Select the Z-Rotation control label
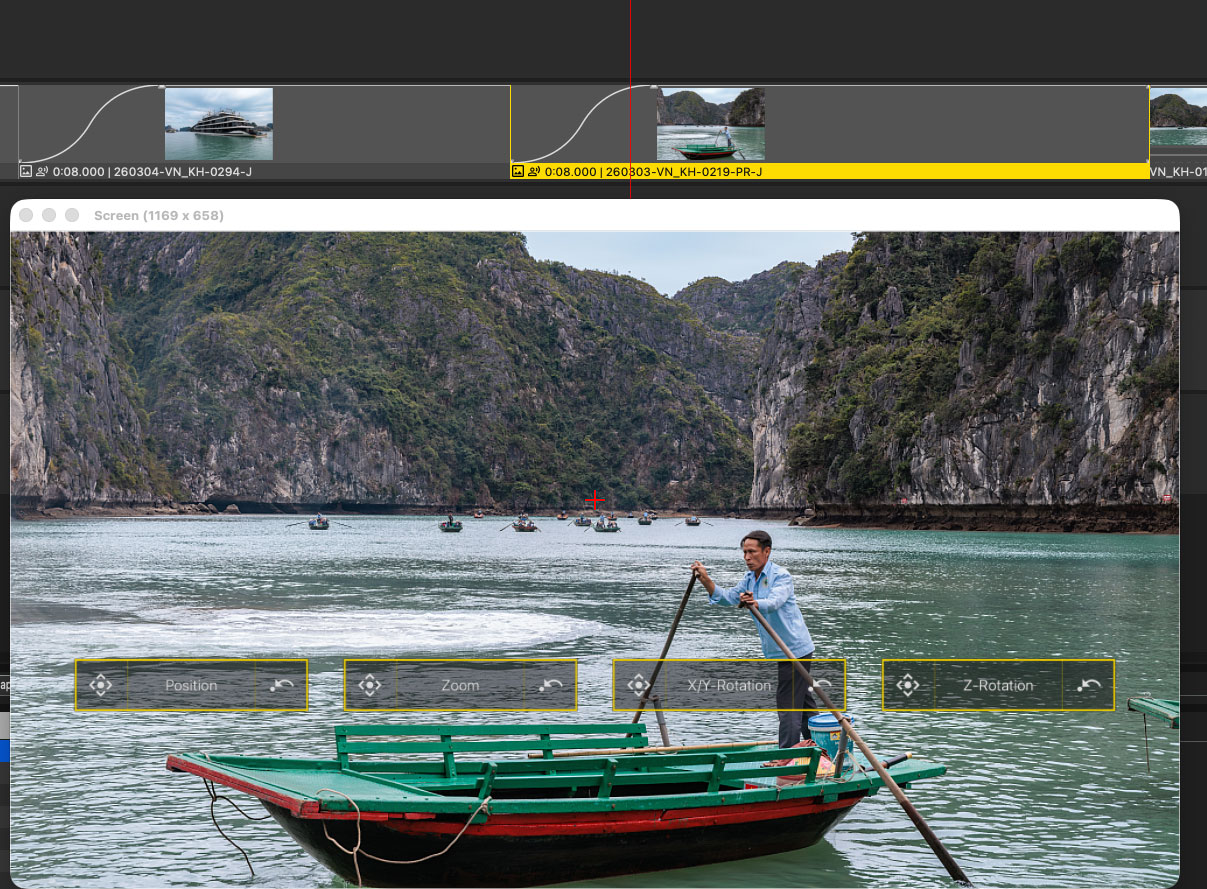Screen dimensions: 1207x889 pos(998,686)
